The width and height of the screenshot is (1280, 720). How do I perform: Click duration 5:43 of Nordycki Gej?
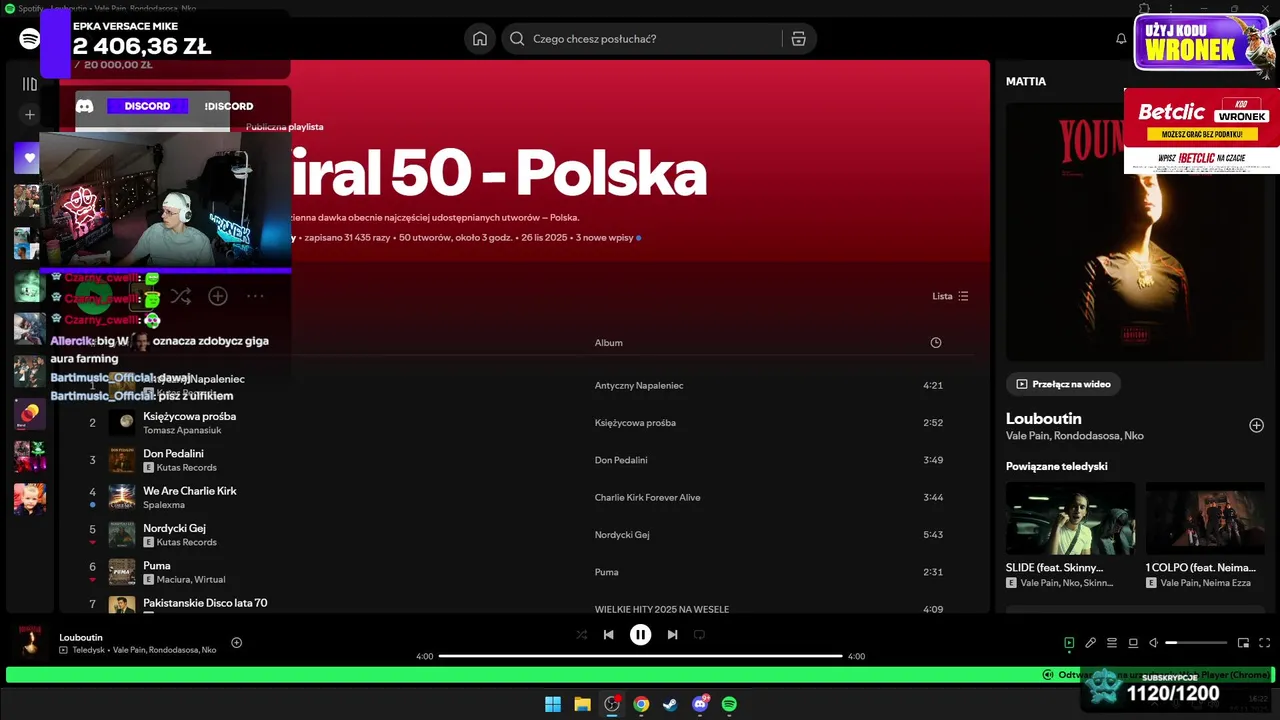933,535
